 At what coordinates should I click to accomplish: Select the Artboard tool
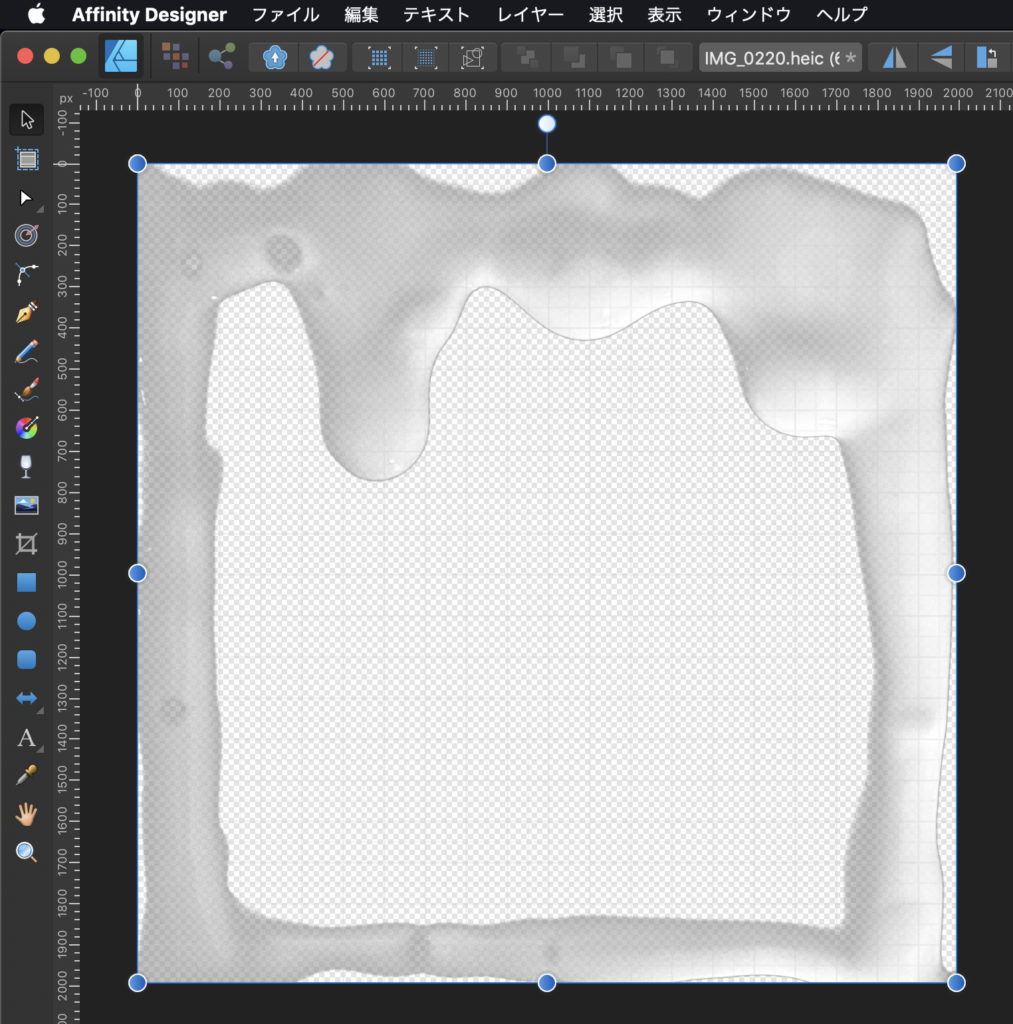27,158
